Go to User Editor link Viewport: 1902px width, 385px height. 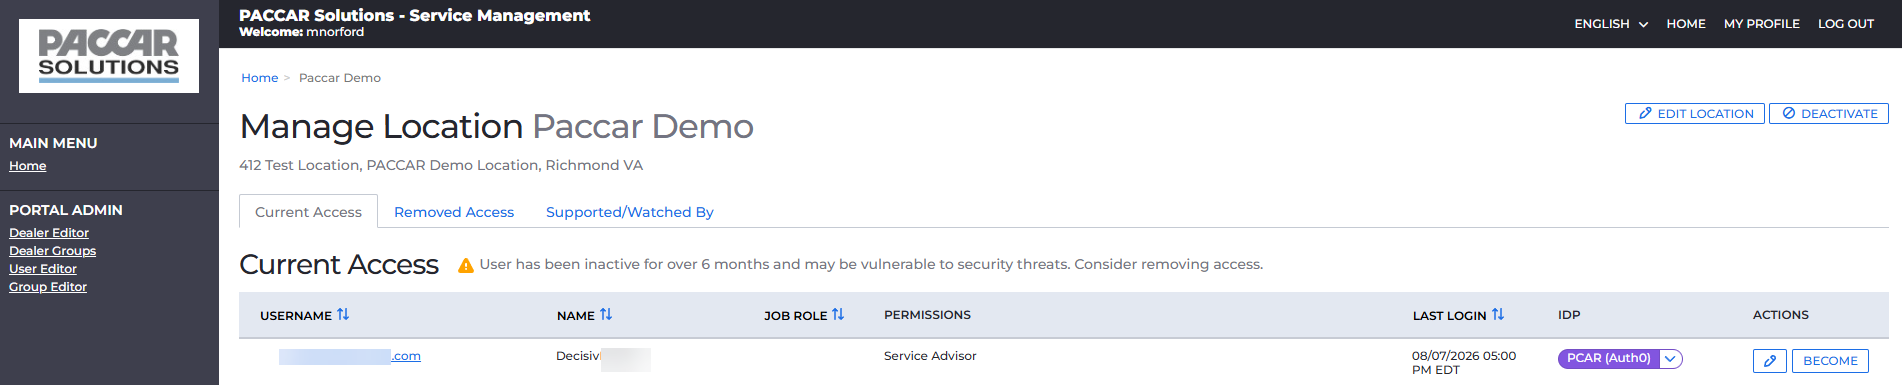[x=43, y=269]
